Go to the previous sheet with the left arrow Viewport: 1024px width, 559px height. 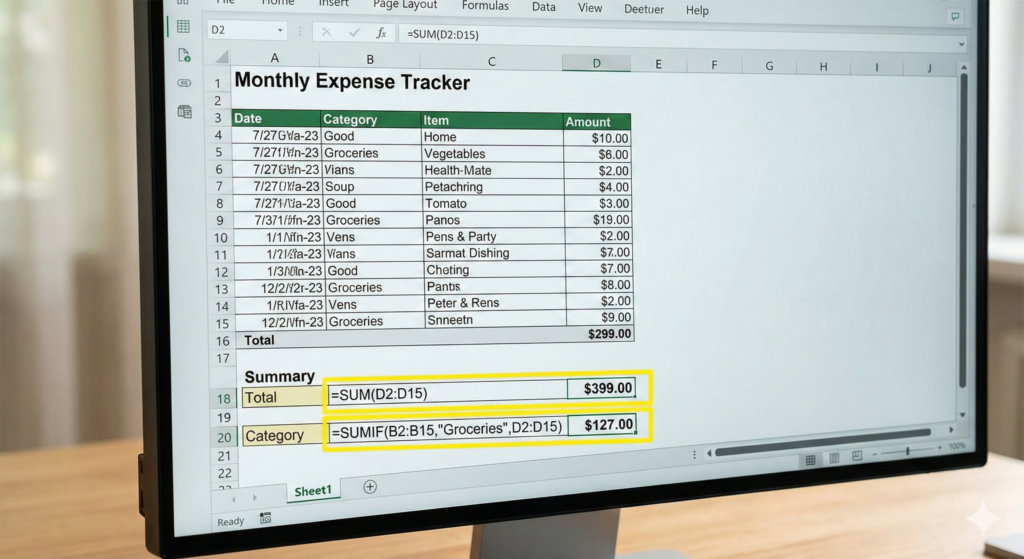234,498
